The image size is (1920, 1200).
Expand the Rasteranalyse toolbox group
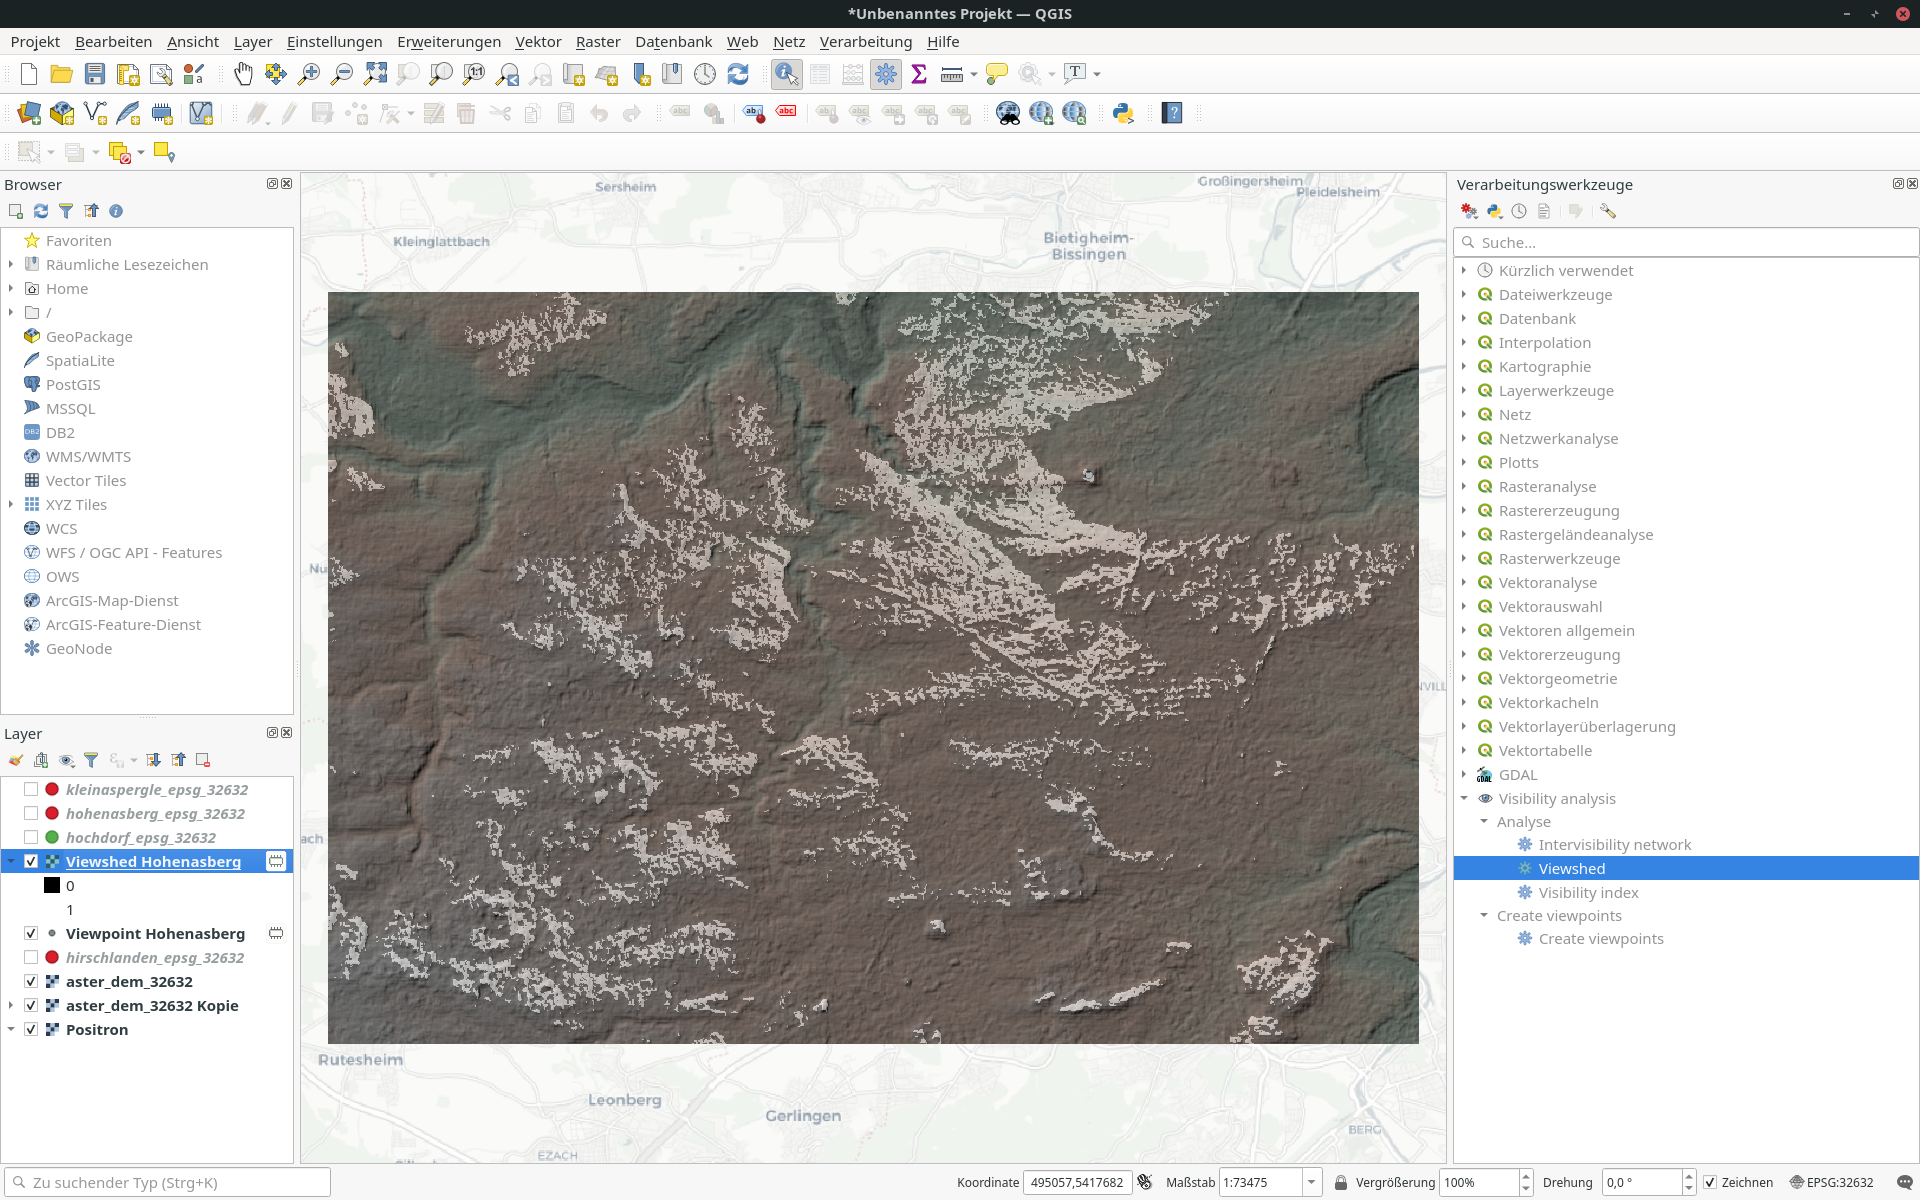tap(1464, 486)
